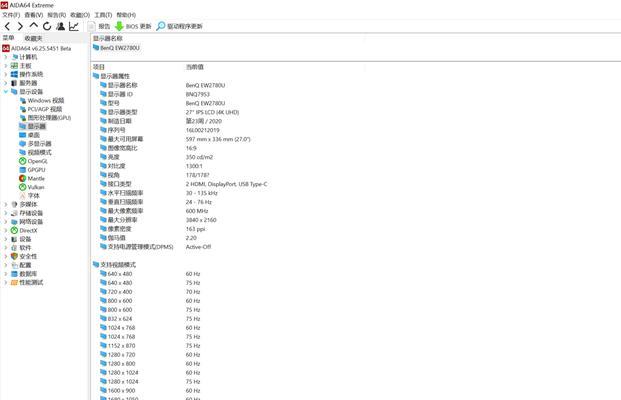Image resolution: width=621 pixels, height=400 pixels.
Task: Click the OpenGL icon in the tree
Action: point(23,161)
